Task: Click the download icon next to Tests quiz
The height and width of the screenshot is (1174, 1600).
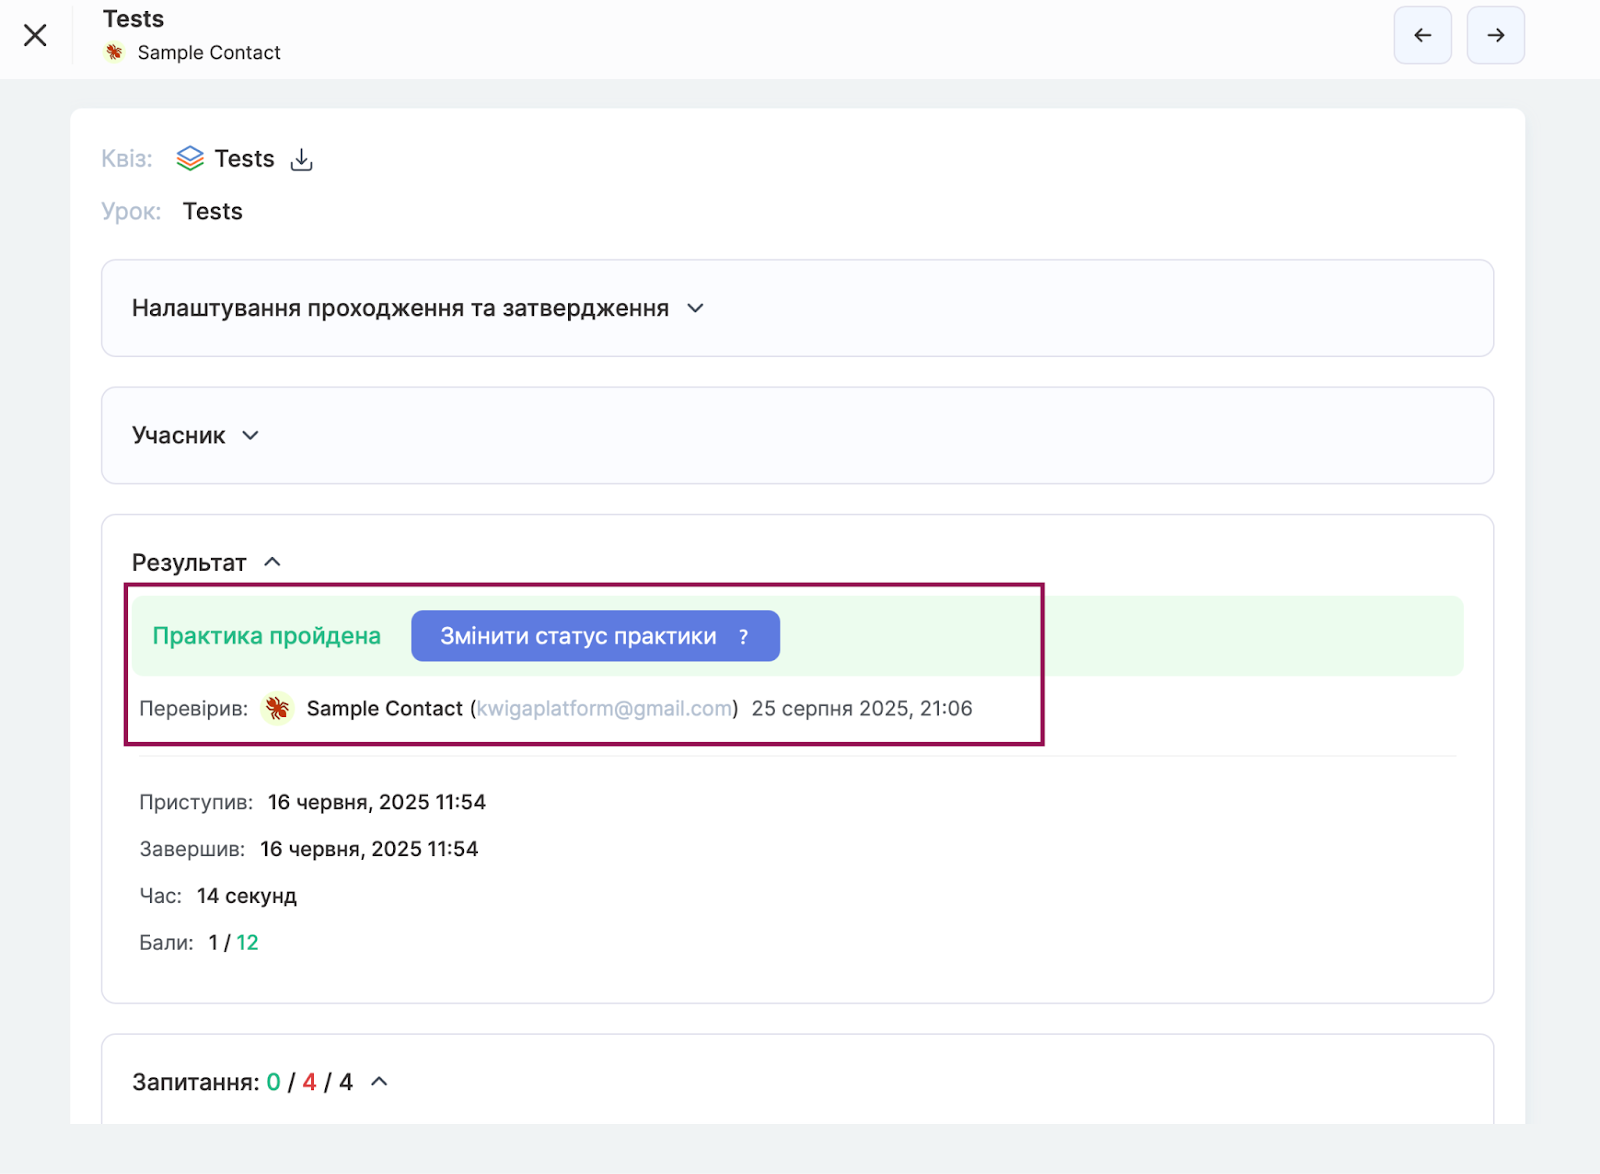Action: click(301, 160)
